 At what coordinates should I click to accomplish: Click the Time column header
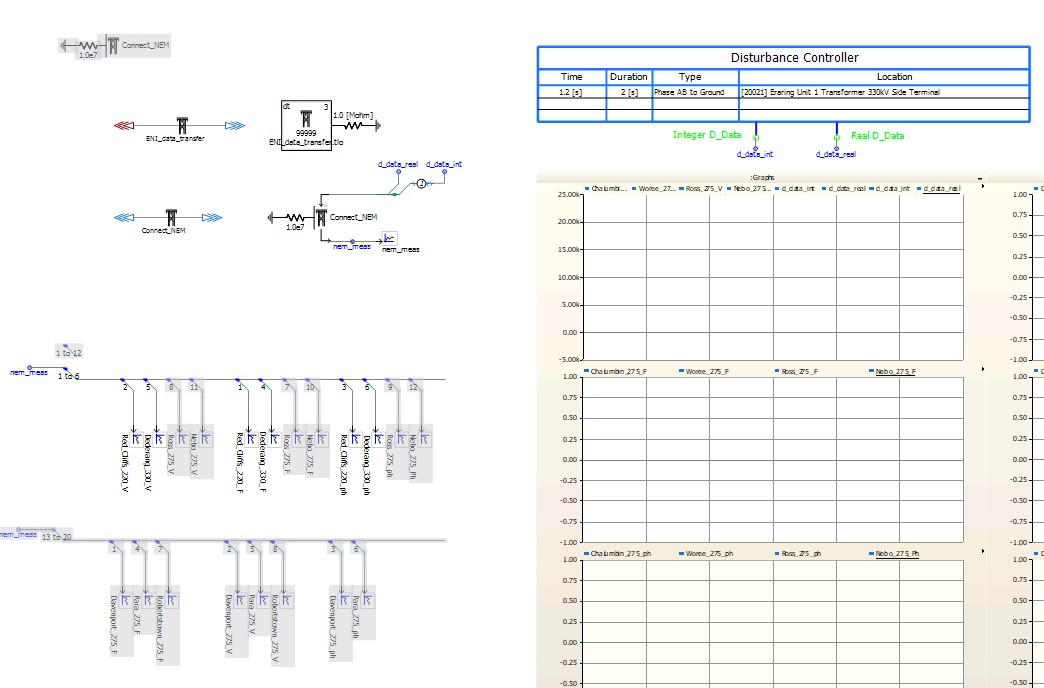tap(571, 77)
